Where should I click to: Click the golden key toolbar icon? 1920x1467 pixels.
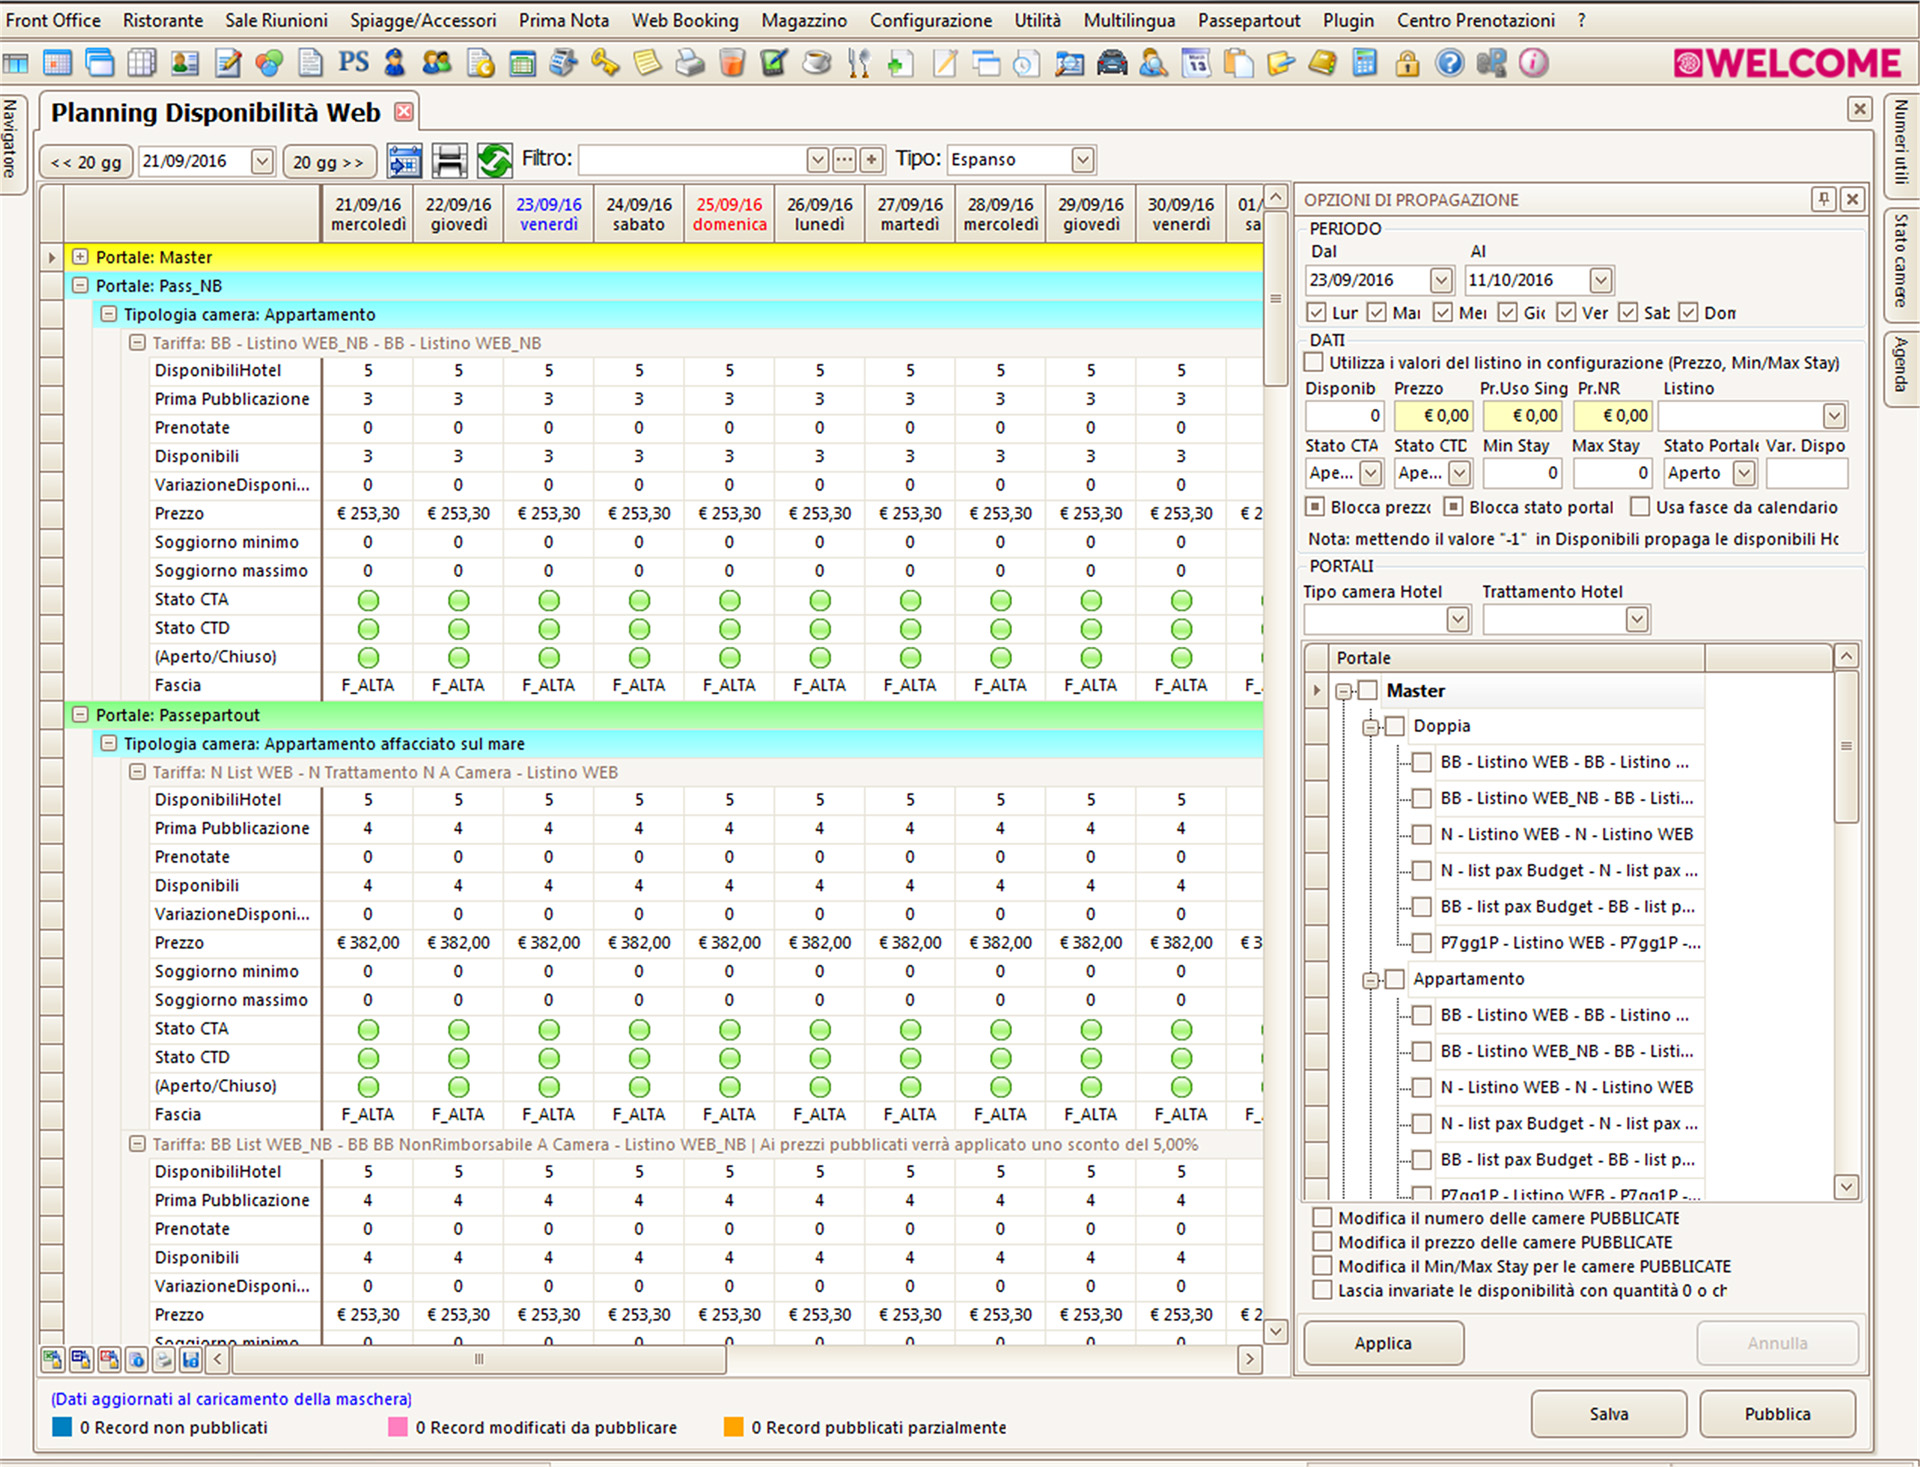(605, 63)
